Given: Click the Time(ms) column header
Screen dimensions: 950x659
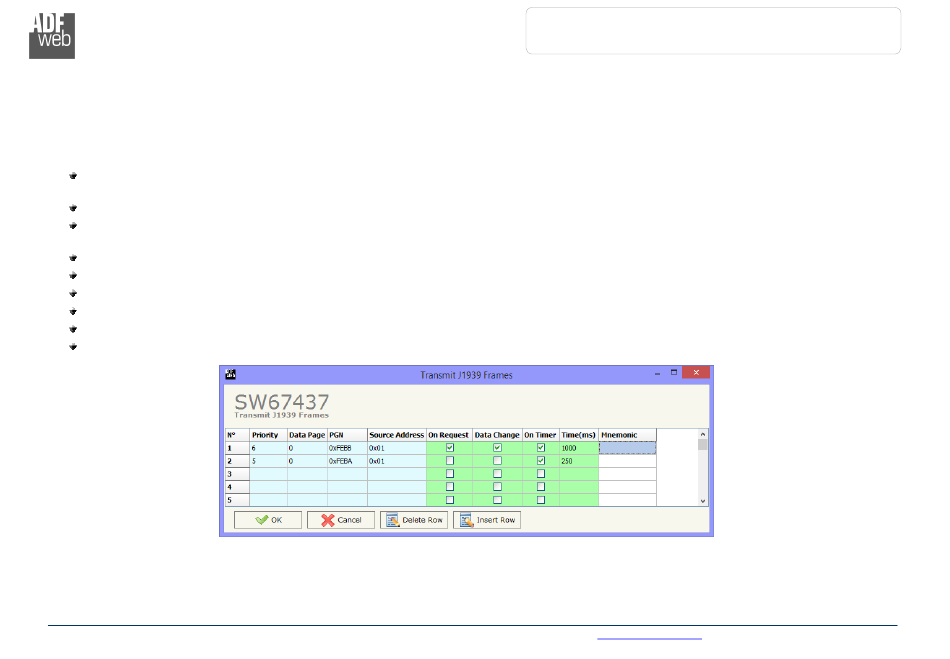Looking at the screenshot, I should click(579, 435).
